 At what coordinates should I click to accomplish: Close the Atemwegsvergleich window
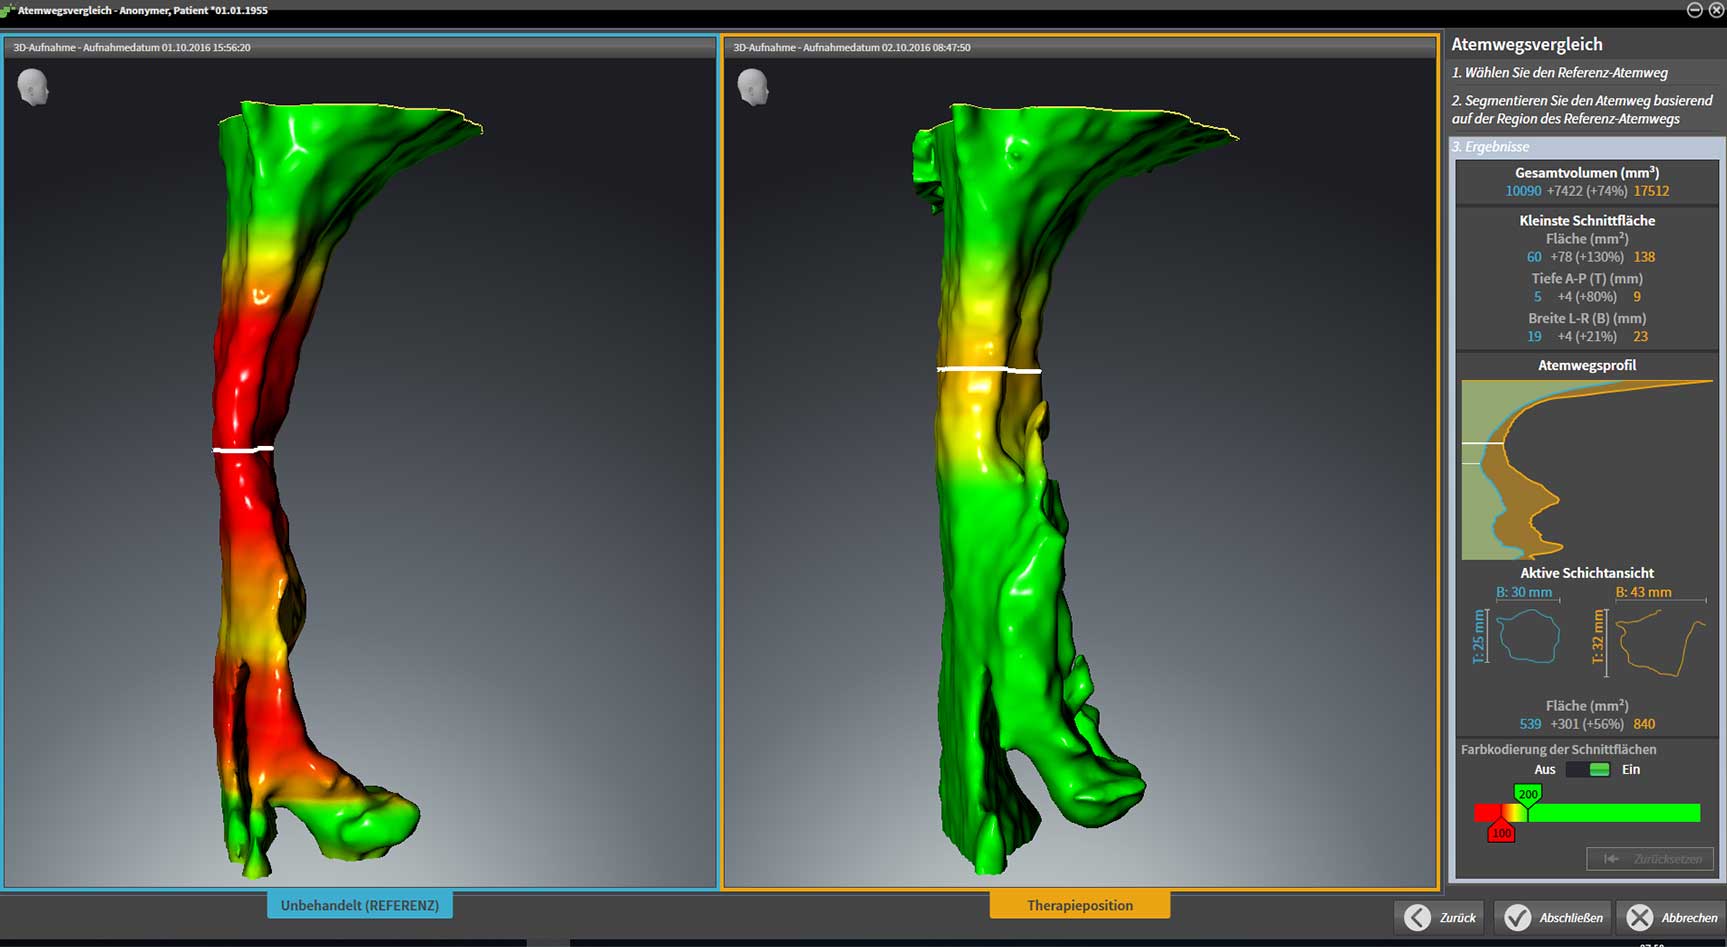[x=1716, y=10]
